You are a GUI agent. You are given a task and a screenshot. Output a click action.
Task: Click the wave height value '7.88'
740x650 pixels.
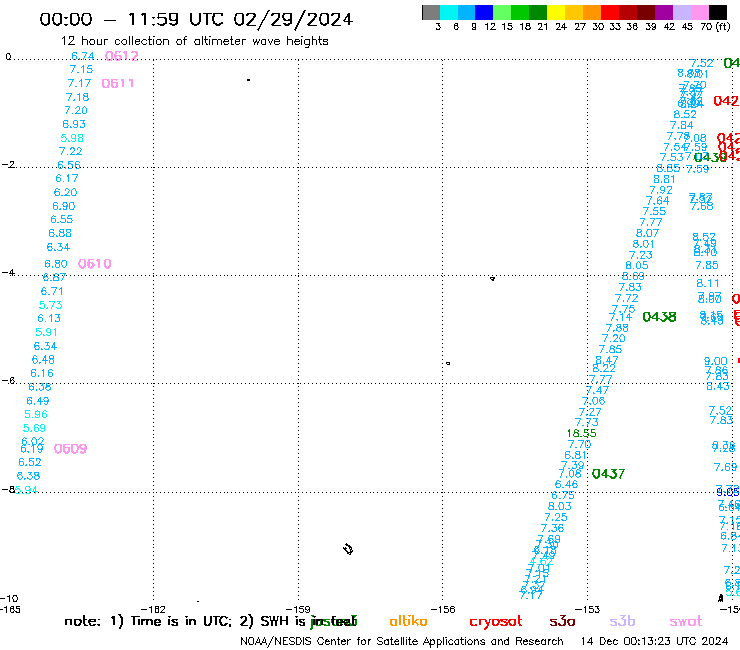coord(617,328)
